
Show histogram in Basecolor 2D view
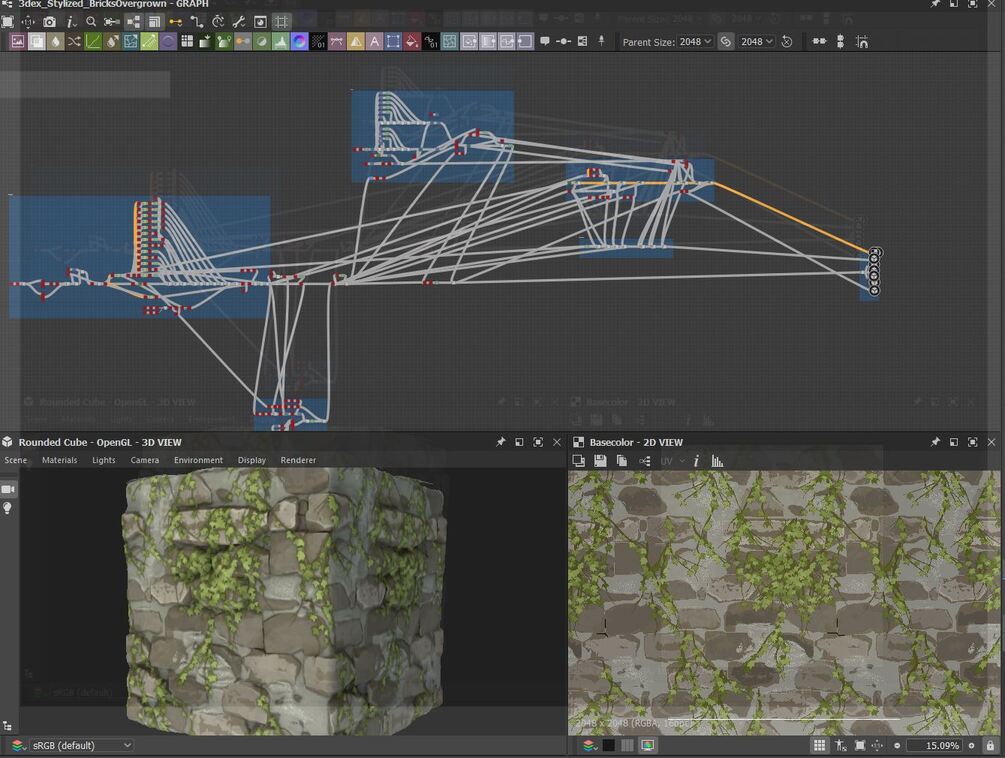[x=717, y=461]
